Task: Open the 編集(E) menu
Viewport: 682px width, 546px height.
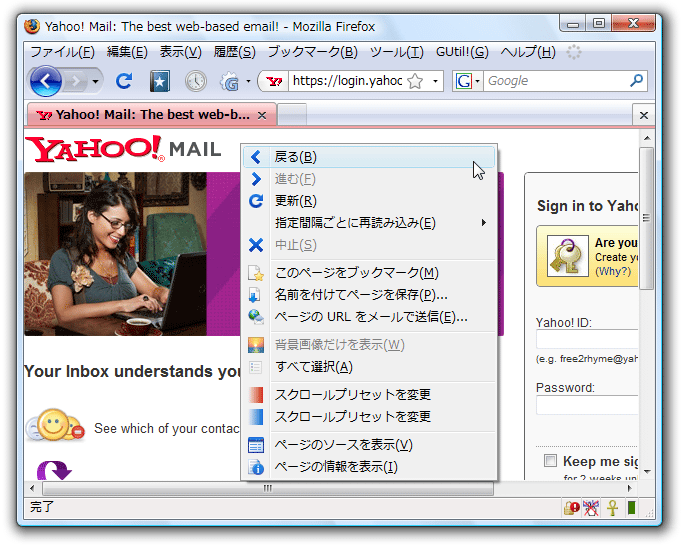Action: point(127,52)
